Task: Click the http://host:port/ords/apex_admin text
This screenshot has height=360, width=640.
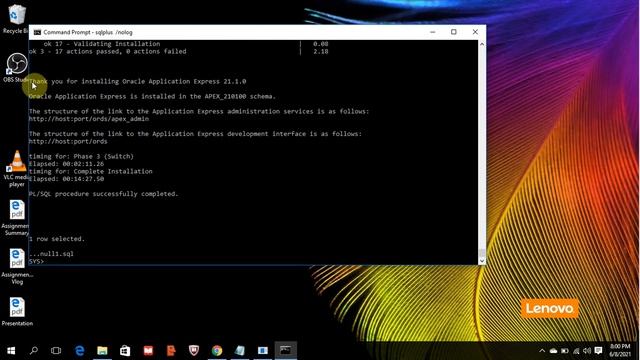Action: [89, 119]
